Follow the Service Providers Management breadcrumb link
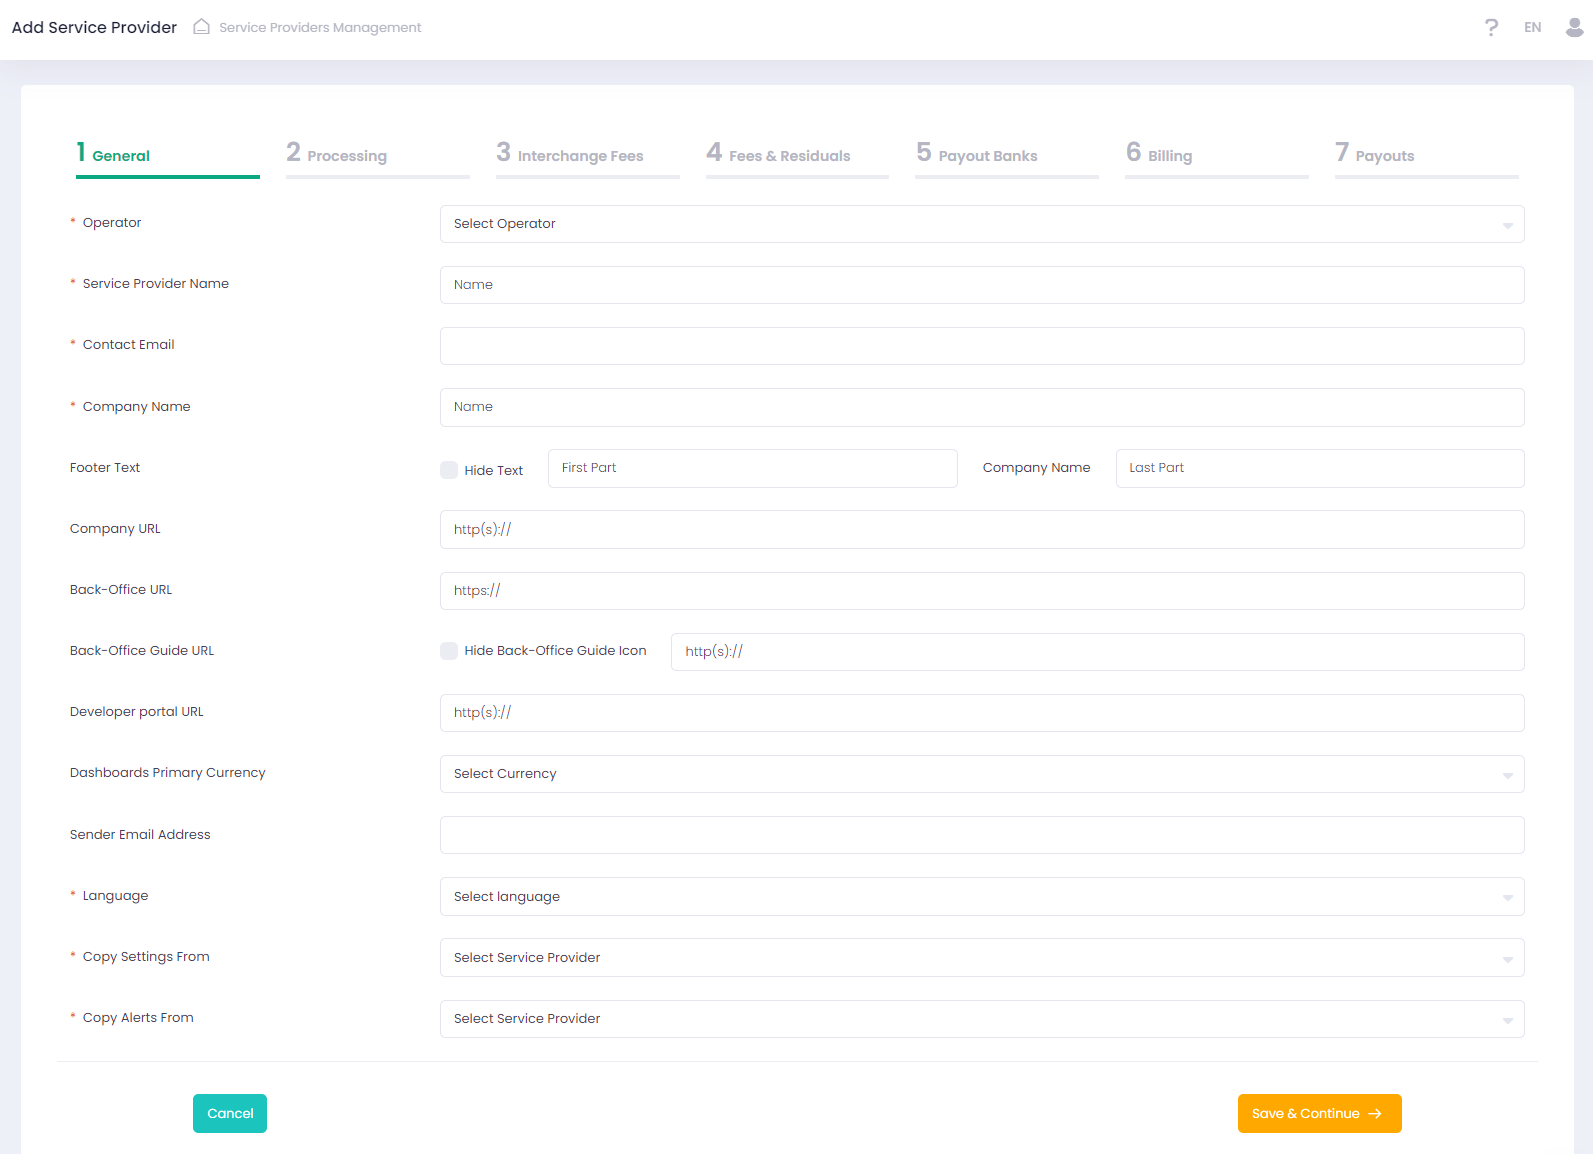Screen dimensions: 1593x1154 coord(320,27)
